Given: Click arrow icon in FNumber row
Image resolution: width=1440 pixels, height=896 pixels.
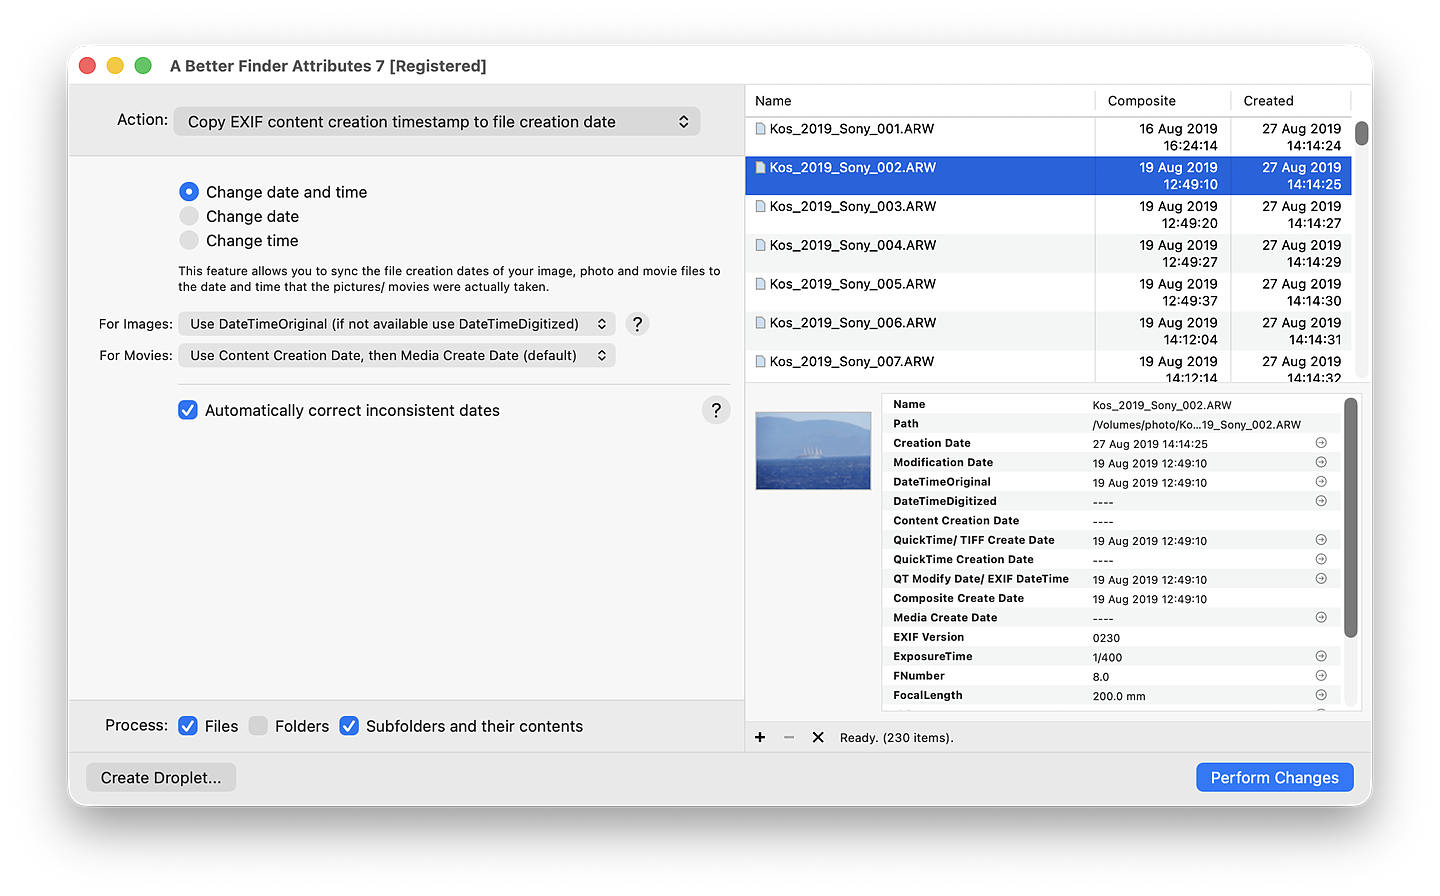Looking at the screenshot, I should tap(1321, 676).
